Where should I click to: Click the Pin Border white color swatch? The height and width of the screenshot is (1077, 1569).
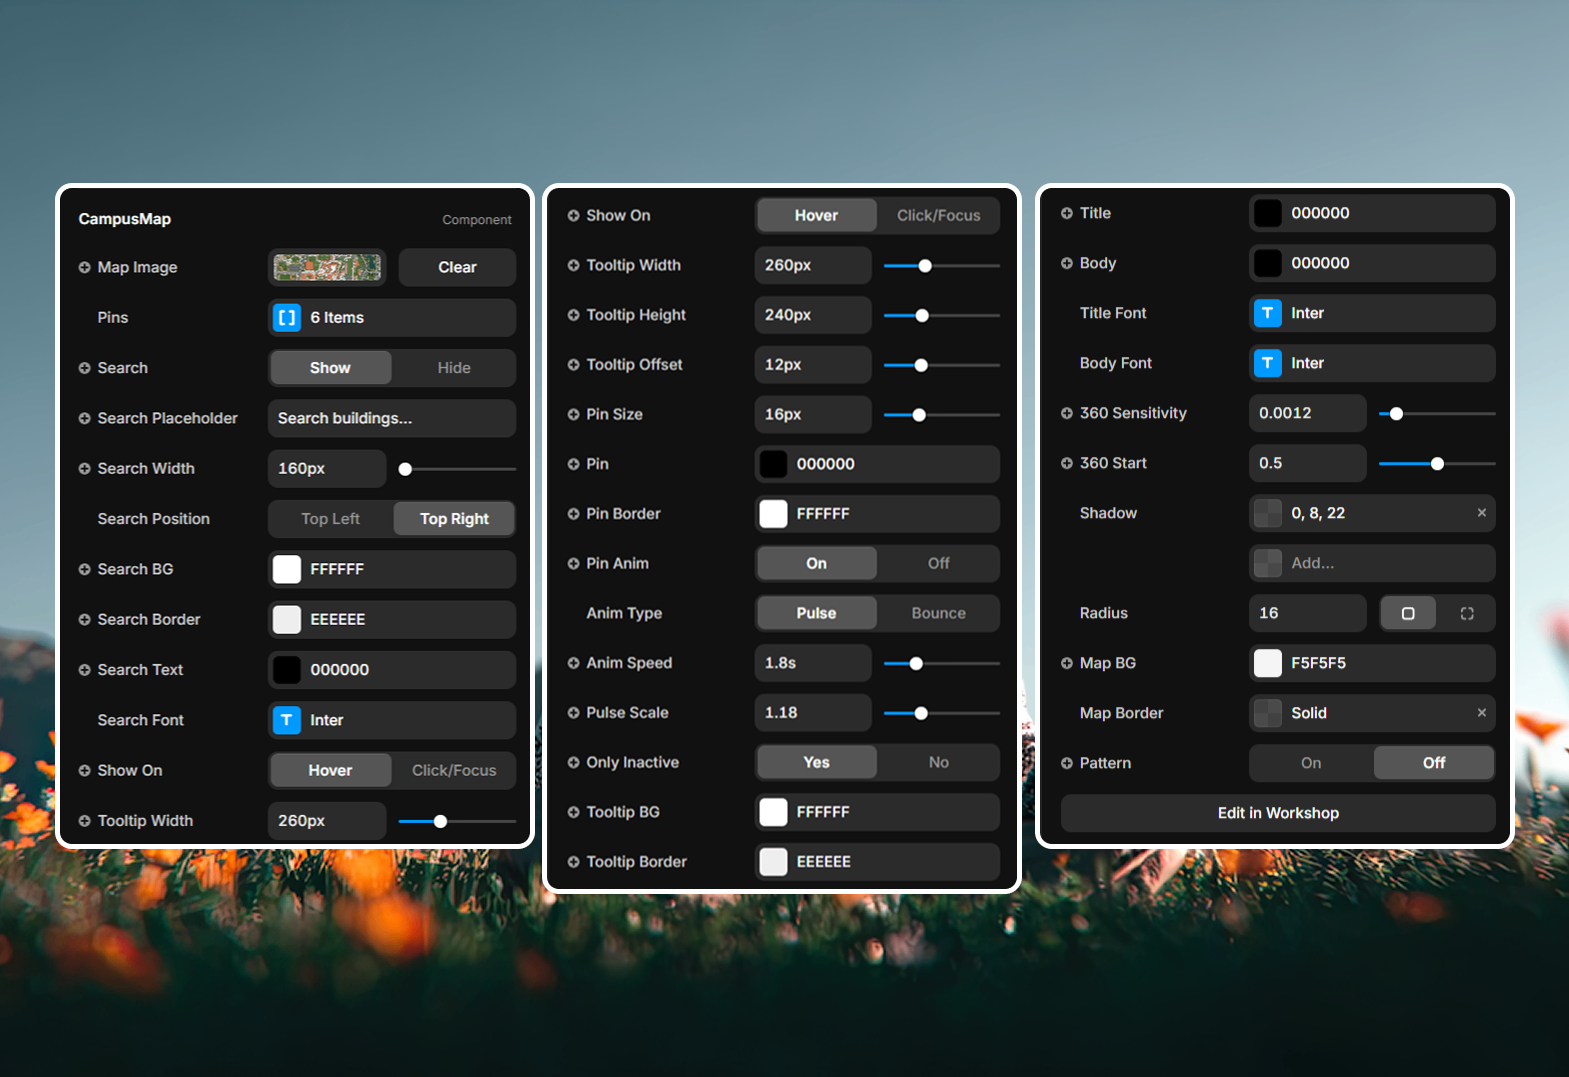tap(773, 514)
